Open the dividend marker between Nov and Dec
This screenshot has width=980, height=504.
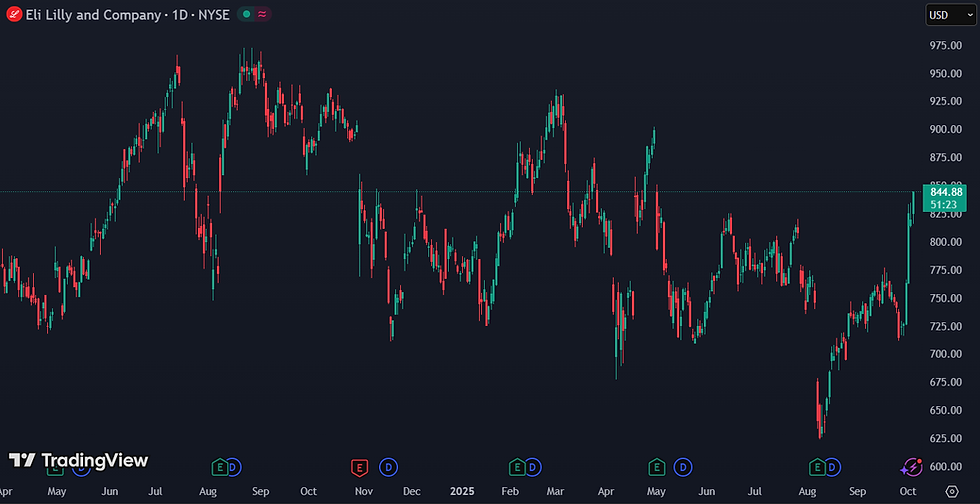[389, 466]
